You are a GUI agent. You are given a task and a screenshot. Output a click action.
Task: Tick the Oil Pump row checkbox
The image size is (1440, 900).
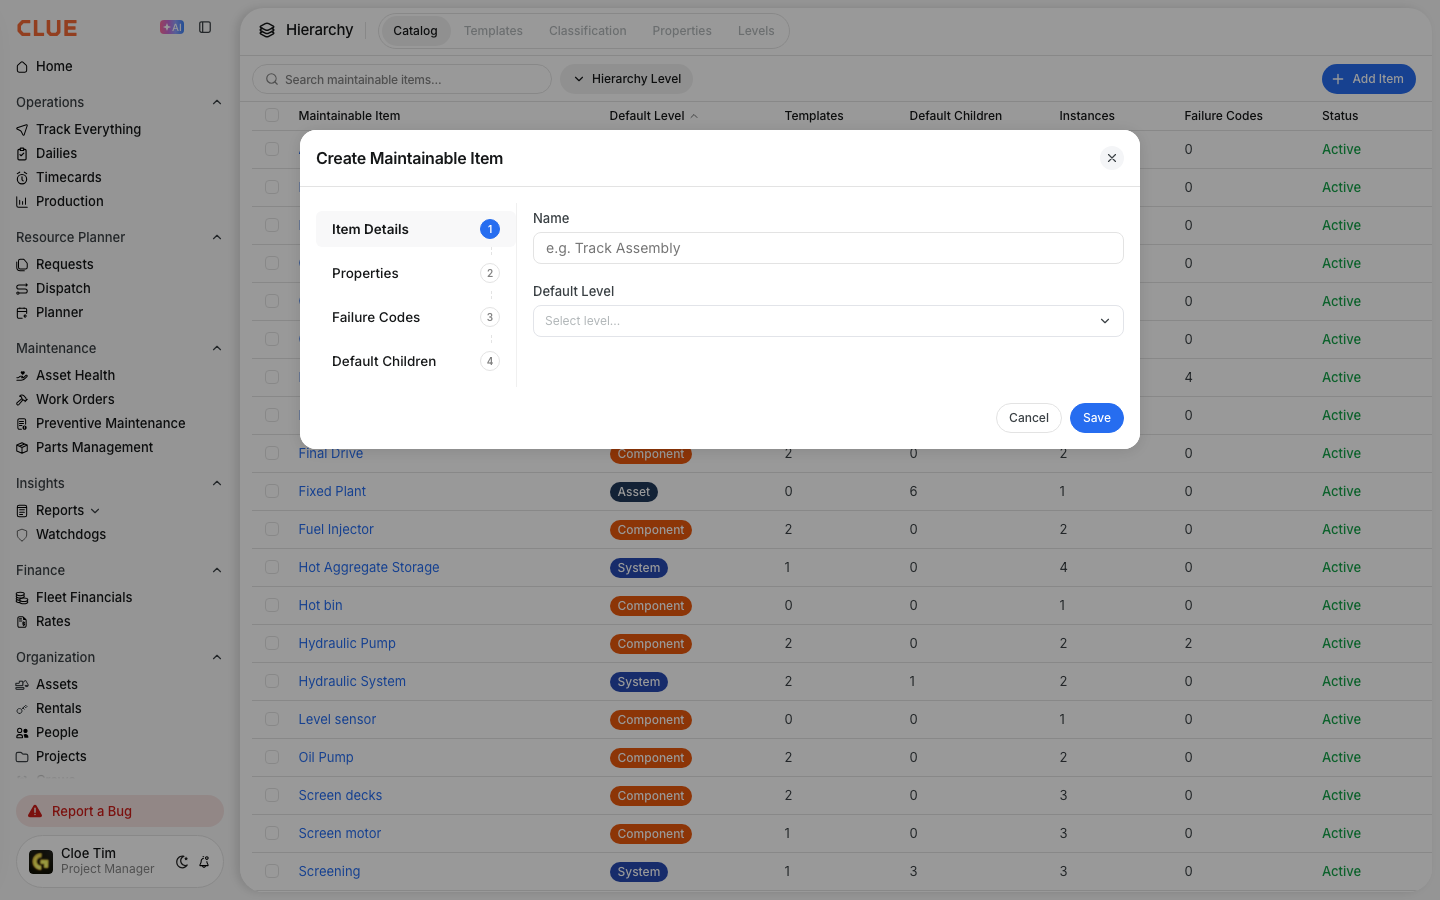coord(272,757)
